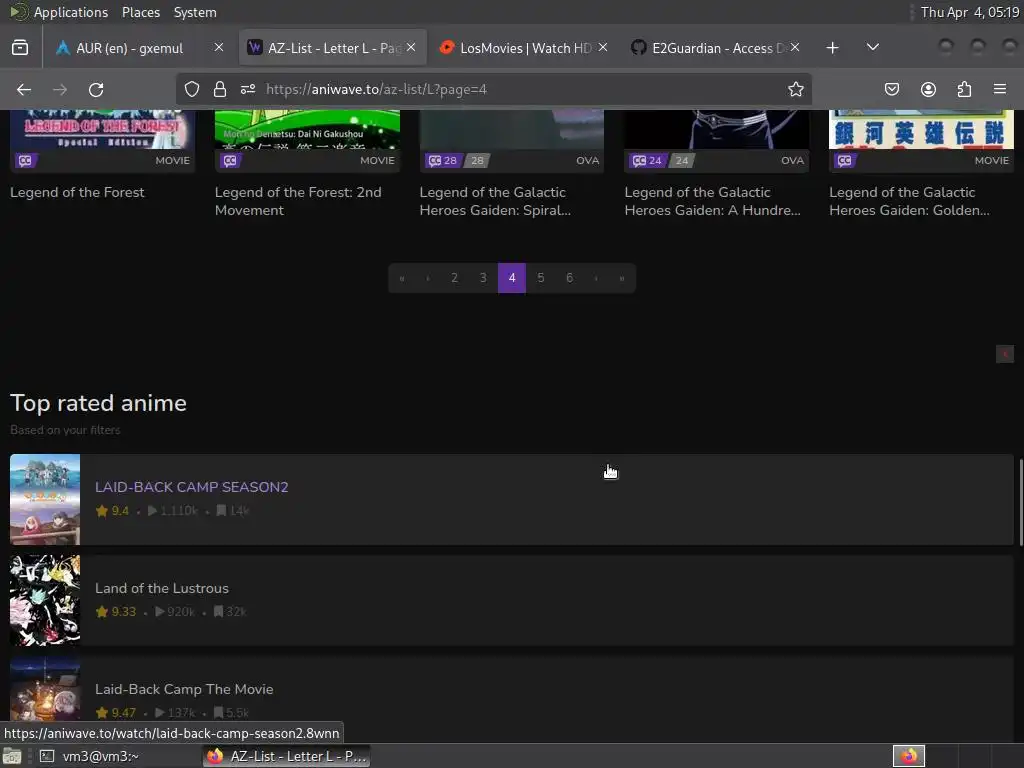
Task: Open Legend of Galactic Heroes Gaiden: Golden... link
Action: pos(909,201)
